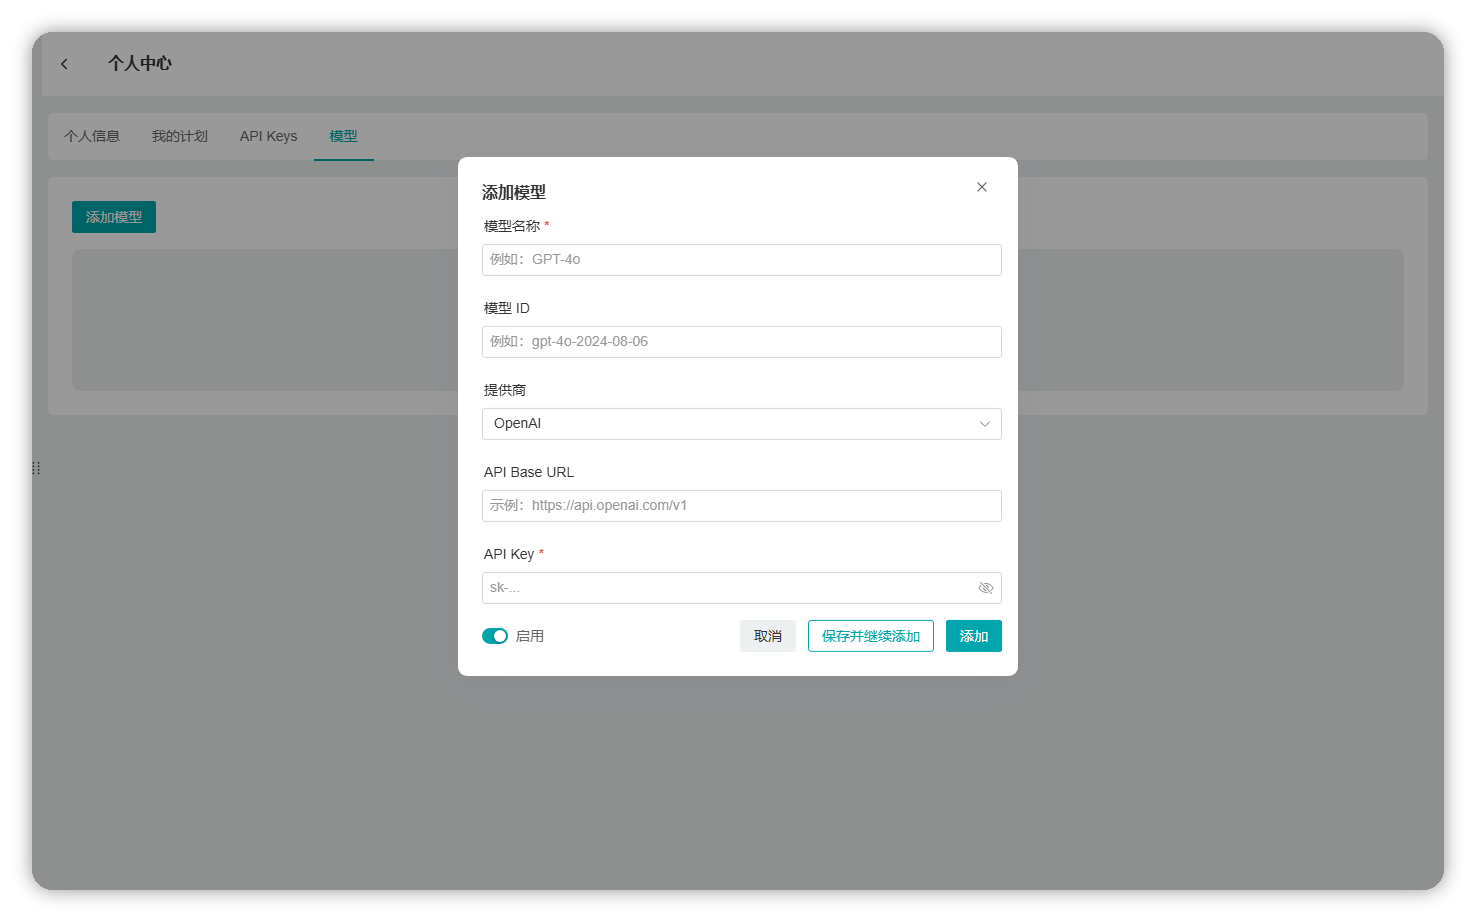The image size is (1476, 922).
Task: Click the 添加模型 button behind the dialog
Action: click(x=114, y=217)
